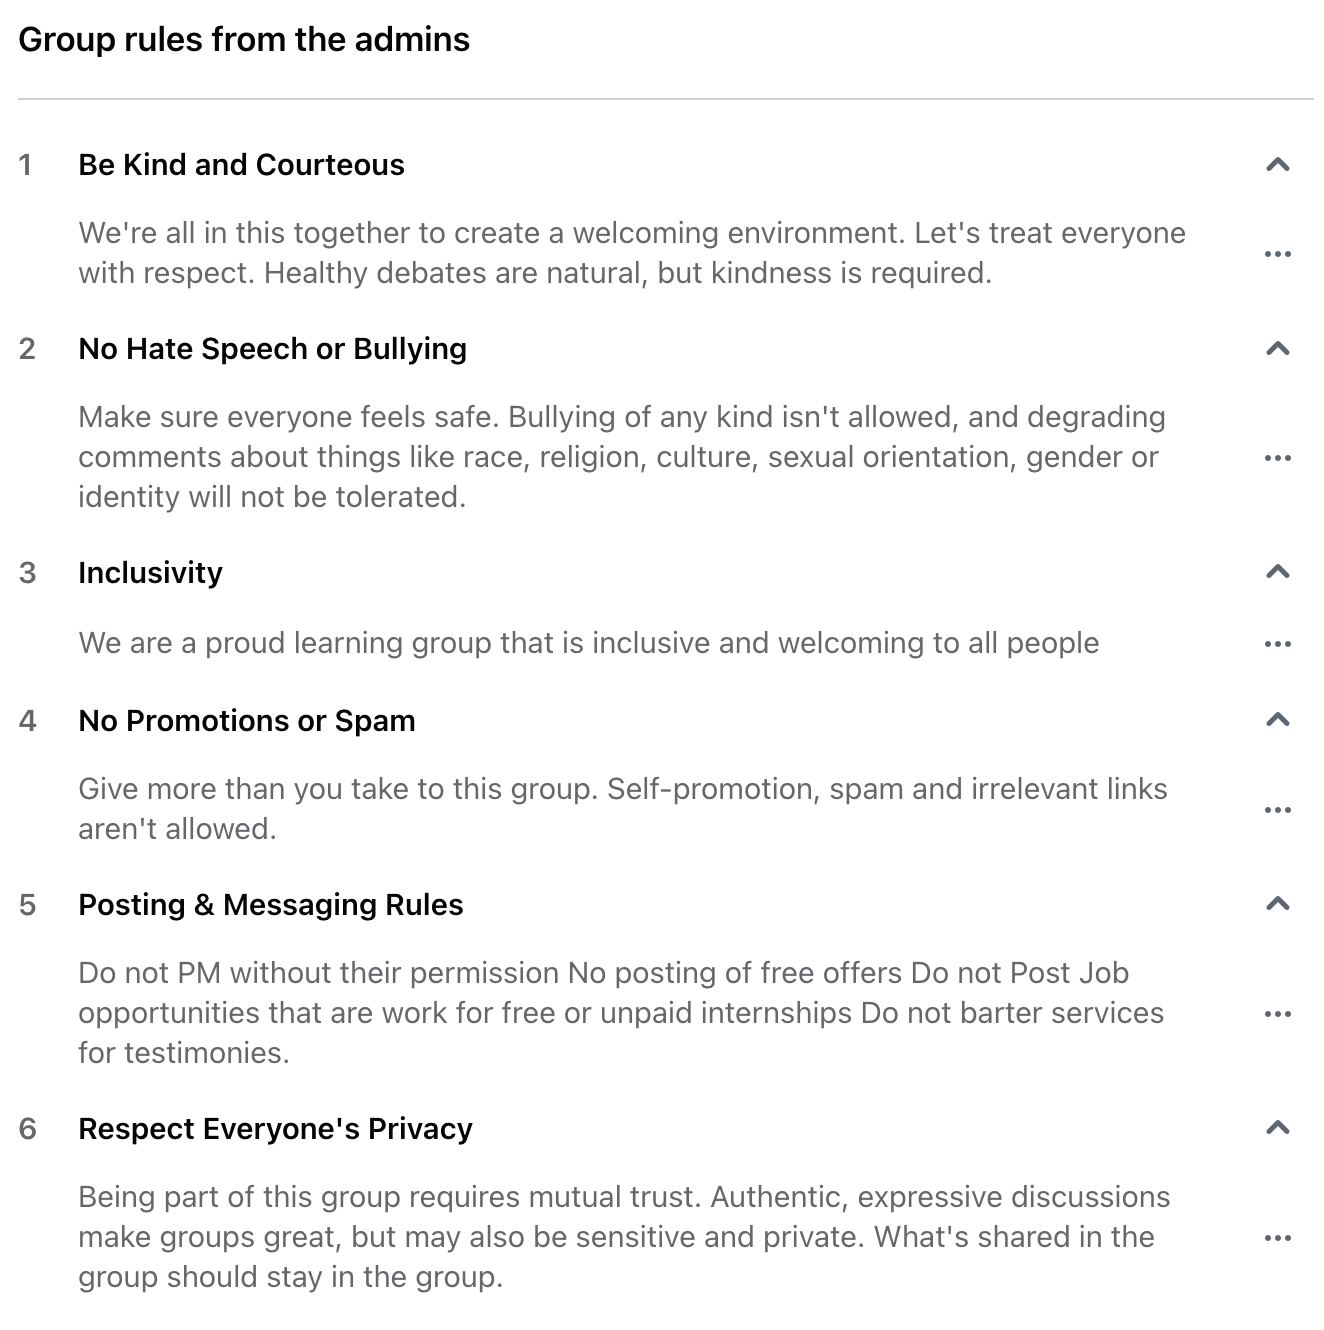
Task: Click the Inclusivity rule heading
Action: click(150, 573)
